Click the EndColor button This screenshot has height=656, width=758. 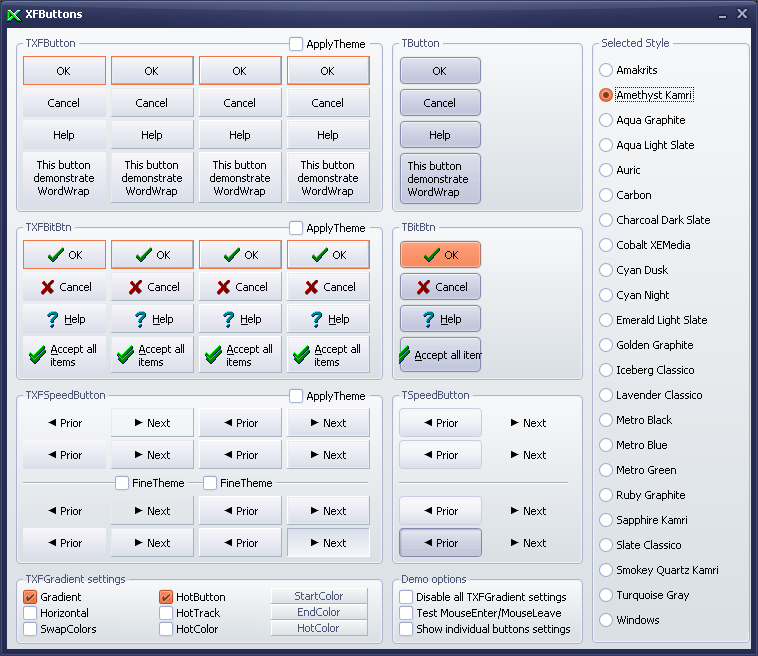(x=319, y=612)
